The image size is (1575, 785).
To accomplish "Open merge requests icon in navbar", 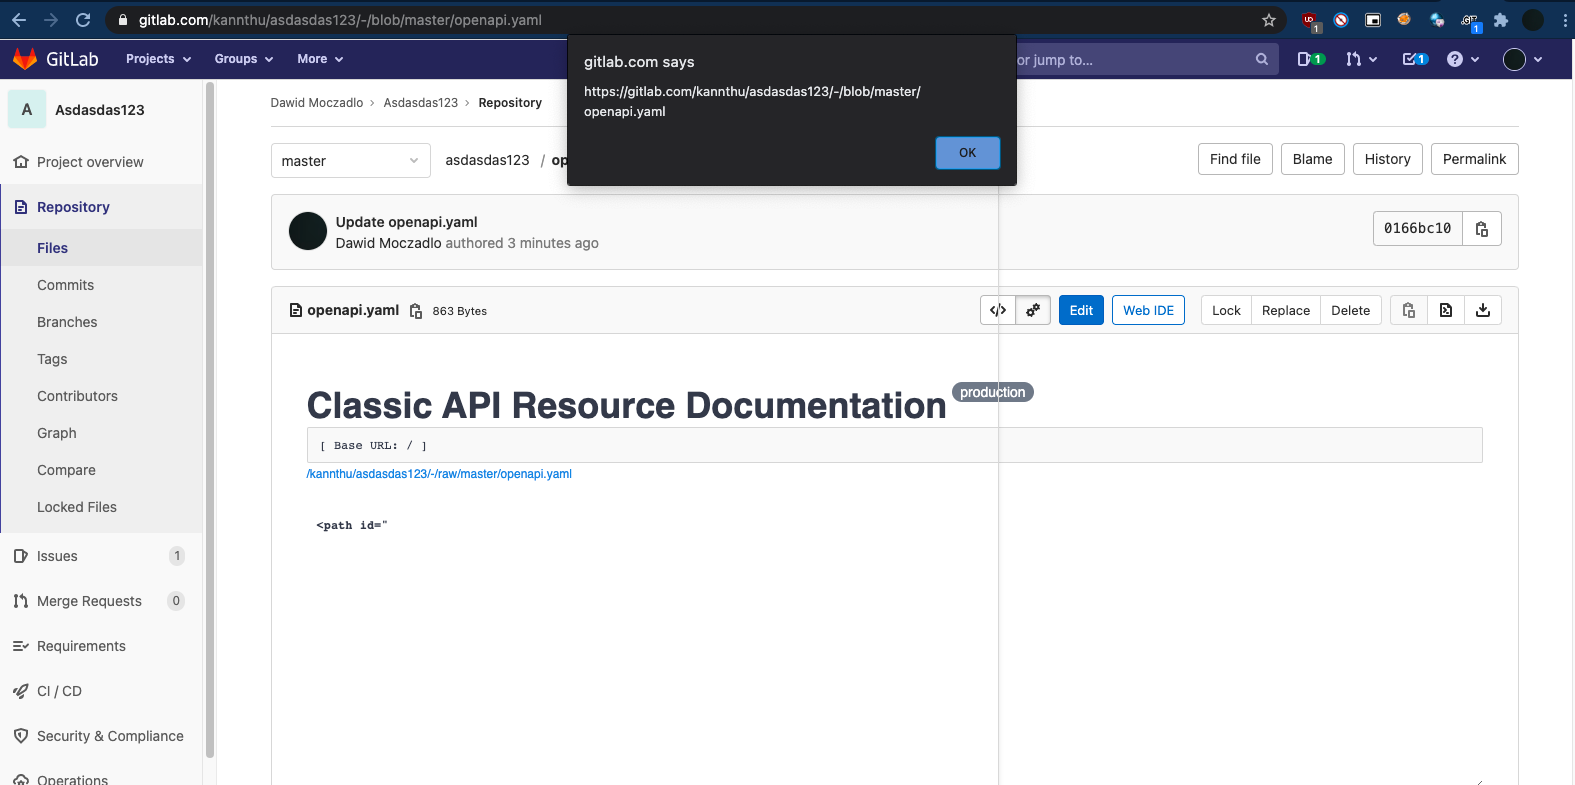I will (1361, 59).
